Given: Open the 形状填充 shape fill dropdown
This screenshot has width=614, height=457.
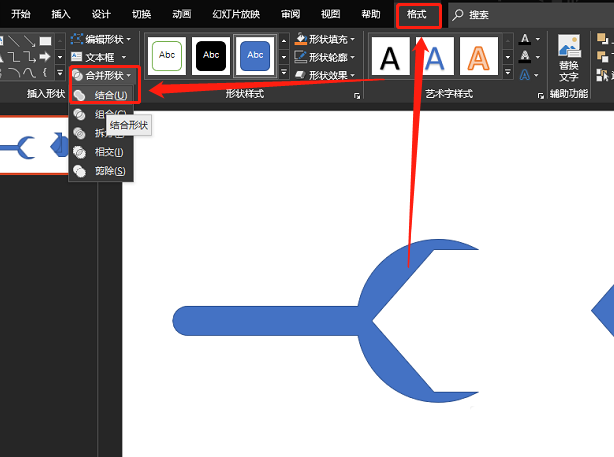Looking at the screenshot, I should click(325, 39).
